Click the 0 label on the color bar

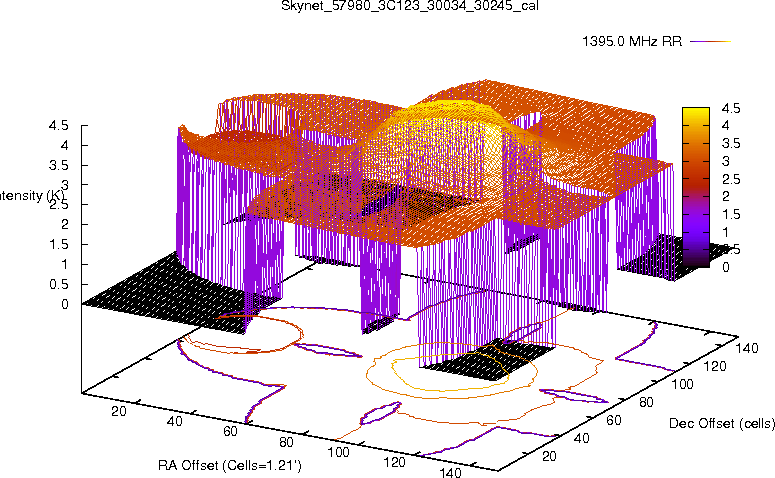pyautogui.click(x=725, y=267)
